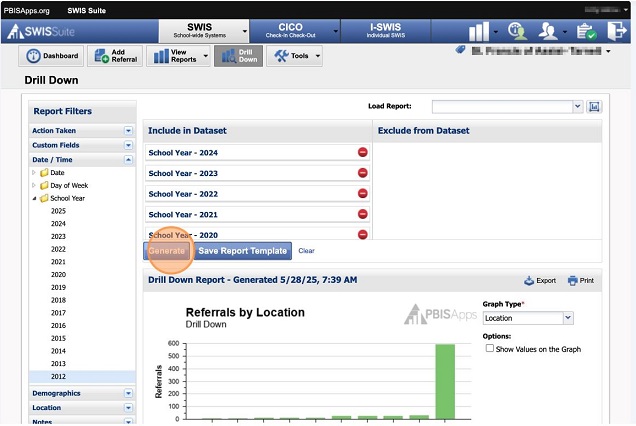
Task: Click the Add Referral button
Action: (x=115, y=56)
